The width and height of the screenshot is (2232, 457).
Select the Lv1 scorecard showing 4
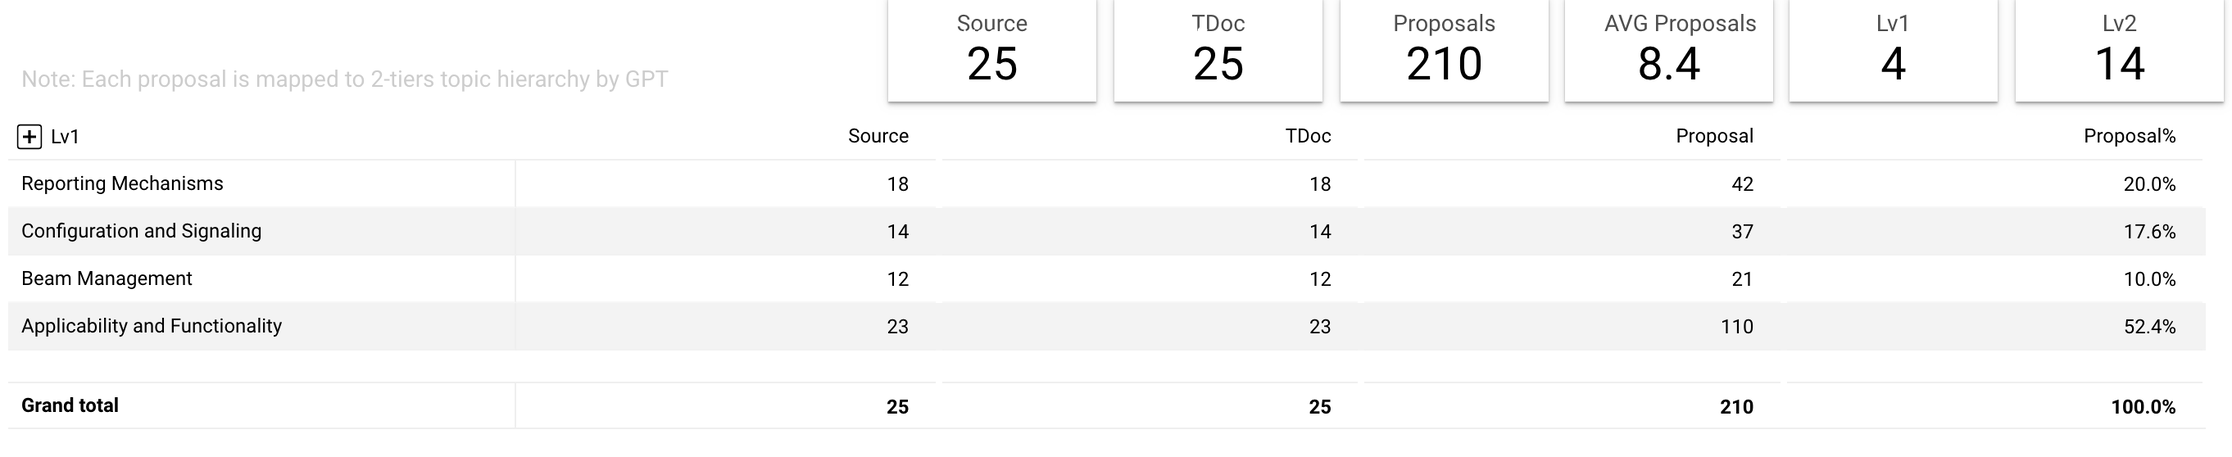coord(1893,50)
